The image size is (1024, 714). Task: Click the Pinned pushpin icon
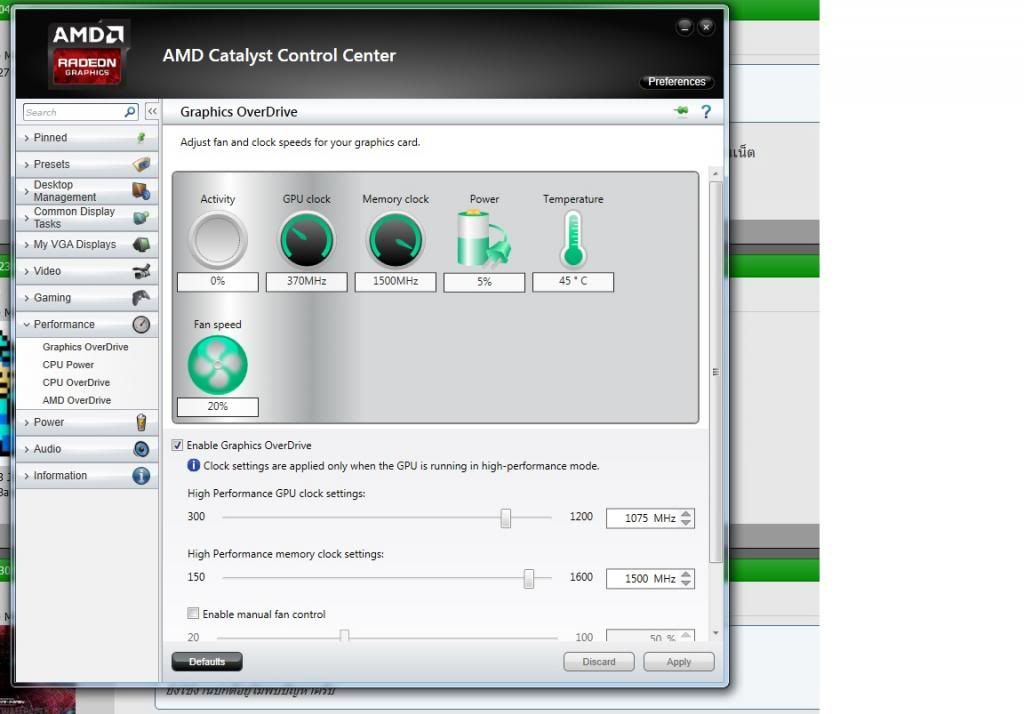click(x=141, y=137)
